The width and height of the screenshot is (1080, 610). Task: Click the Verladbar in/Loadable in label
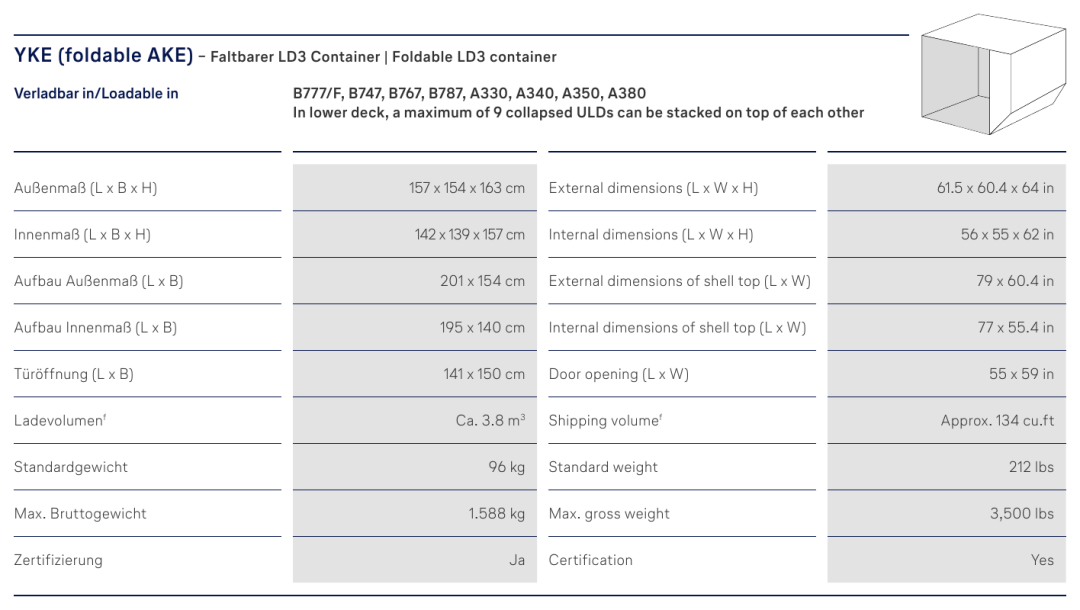[96, 94]
